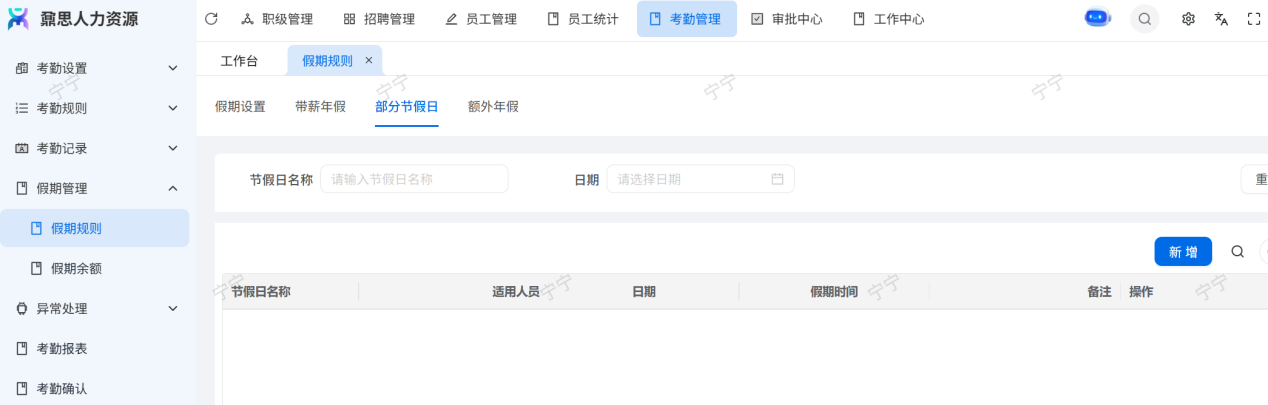1268x405 pixels.
Task: Toggle fullscreen mode icon
Action: [x=1253, y=19]
